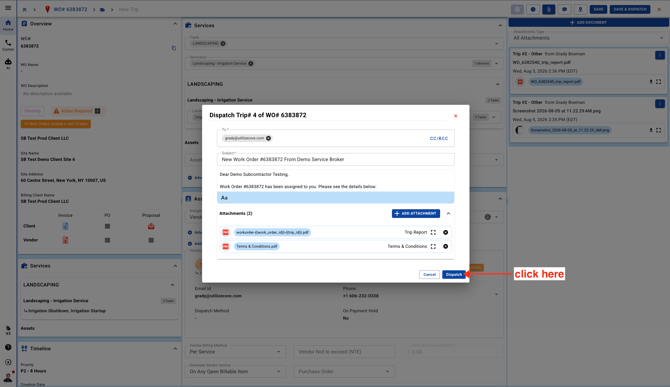The image size is (670, 387).
Task: Click the PDF icon of Terms & Conditions attachment
Action: click(x=226, y=246)
